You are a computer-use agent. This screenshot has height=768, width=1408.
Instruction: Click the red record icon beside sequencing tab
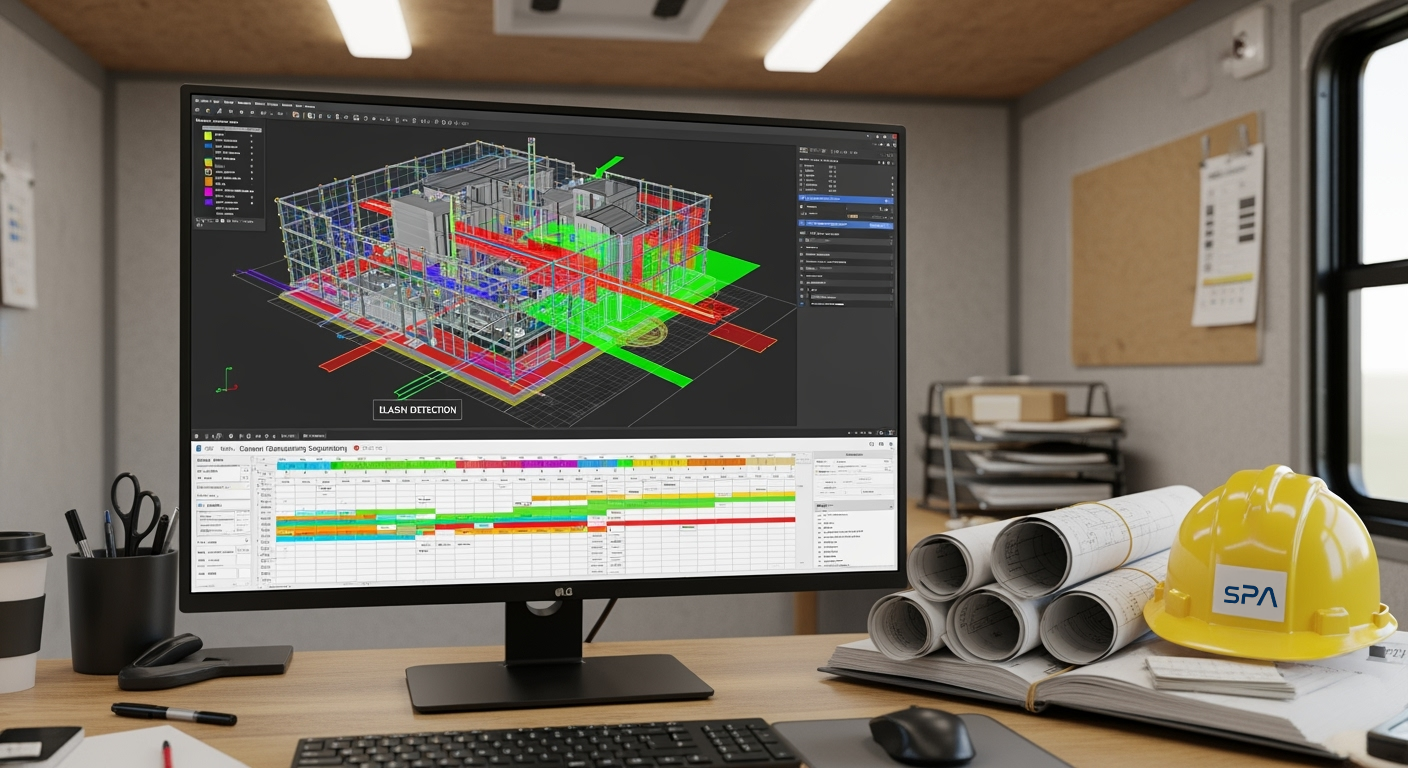click(x=356, y=449)
